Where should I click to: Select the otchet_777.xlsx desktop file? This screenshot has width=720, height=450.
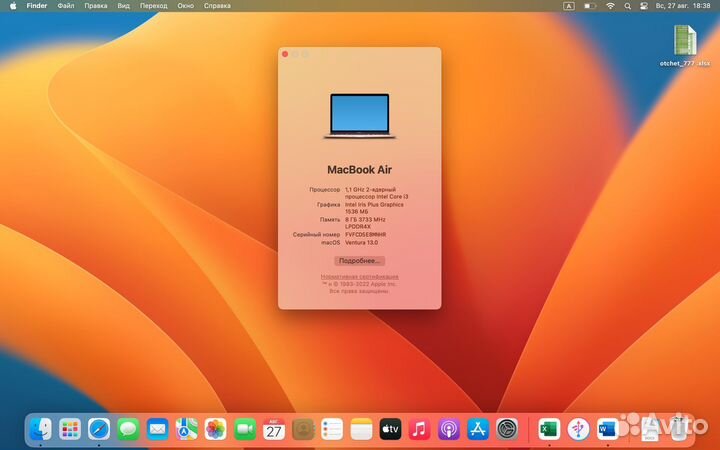tap(685, 46)
